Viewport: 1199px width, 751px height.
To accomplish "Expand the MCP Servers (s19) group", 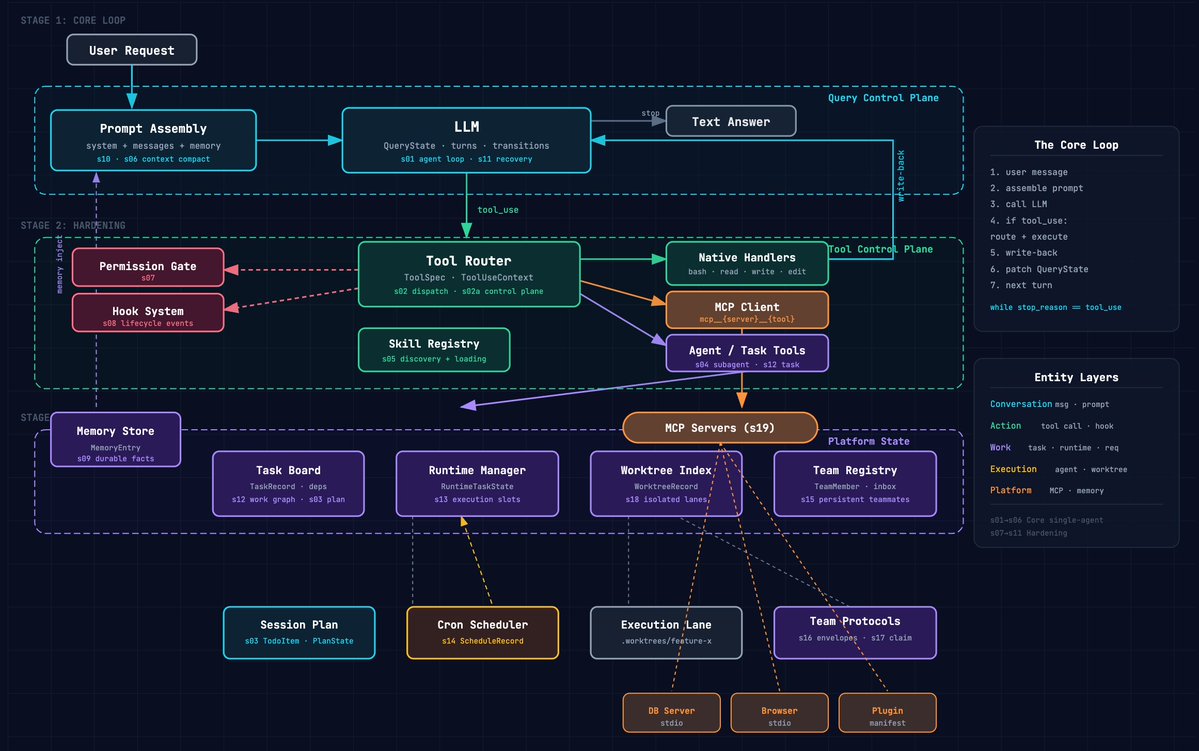I will click(x=719, y=427).
